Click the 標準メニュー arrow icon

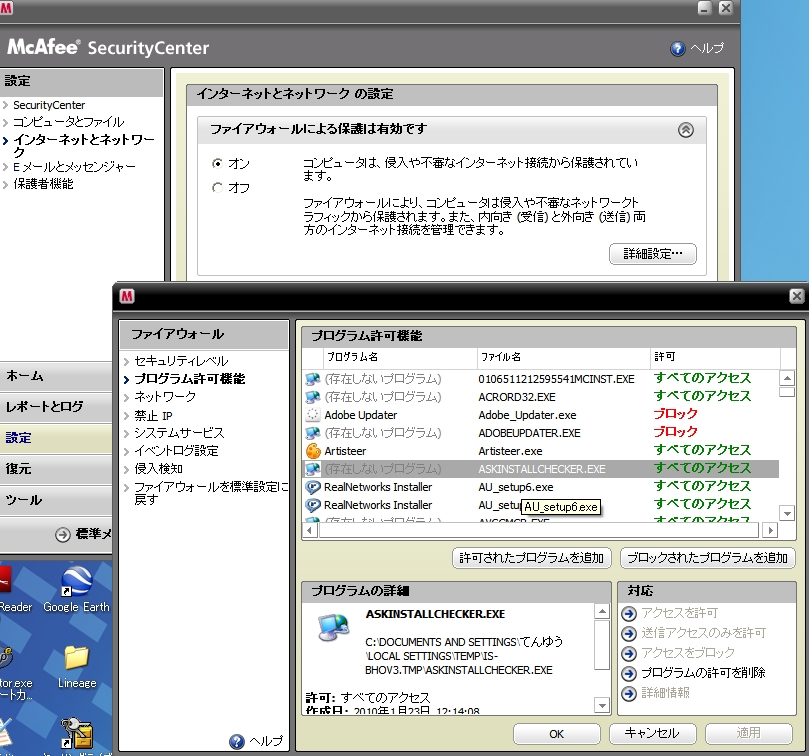tap(62, 535)
